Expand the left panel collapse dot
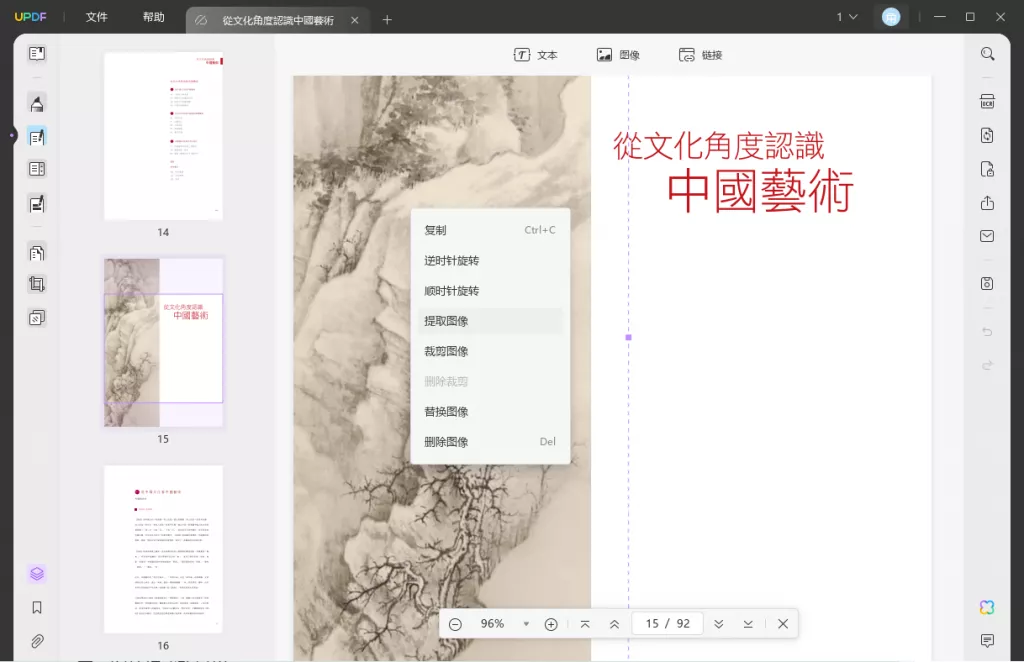Screen dimensions: 1024x662 [11, 136]
